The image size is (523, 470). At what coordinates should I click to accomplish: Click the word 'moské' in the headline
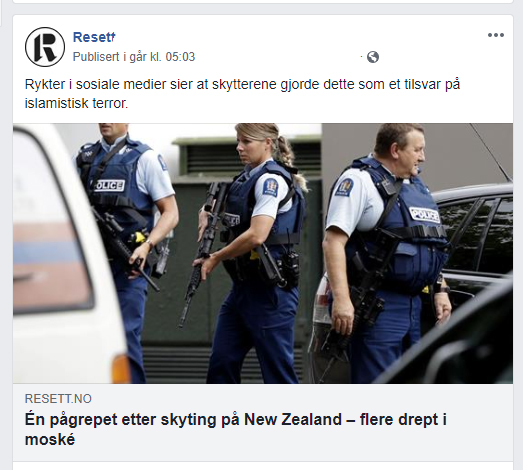[x=50, y=440]
